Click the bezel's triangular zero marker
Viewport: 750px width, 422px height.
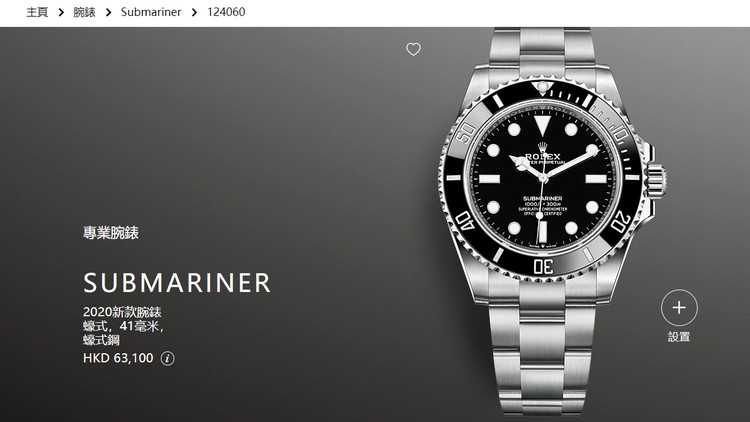(x=542, y=87)
